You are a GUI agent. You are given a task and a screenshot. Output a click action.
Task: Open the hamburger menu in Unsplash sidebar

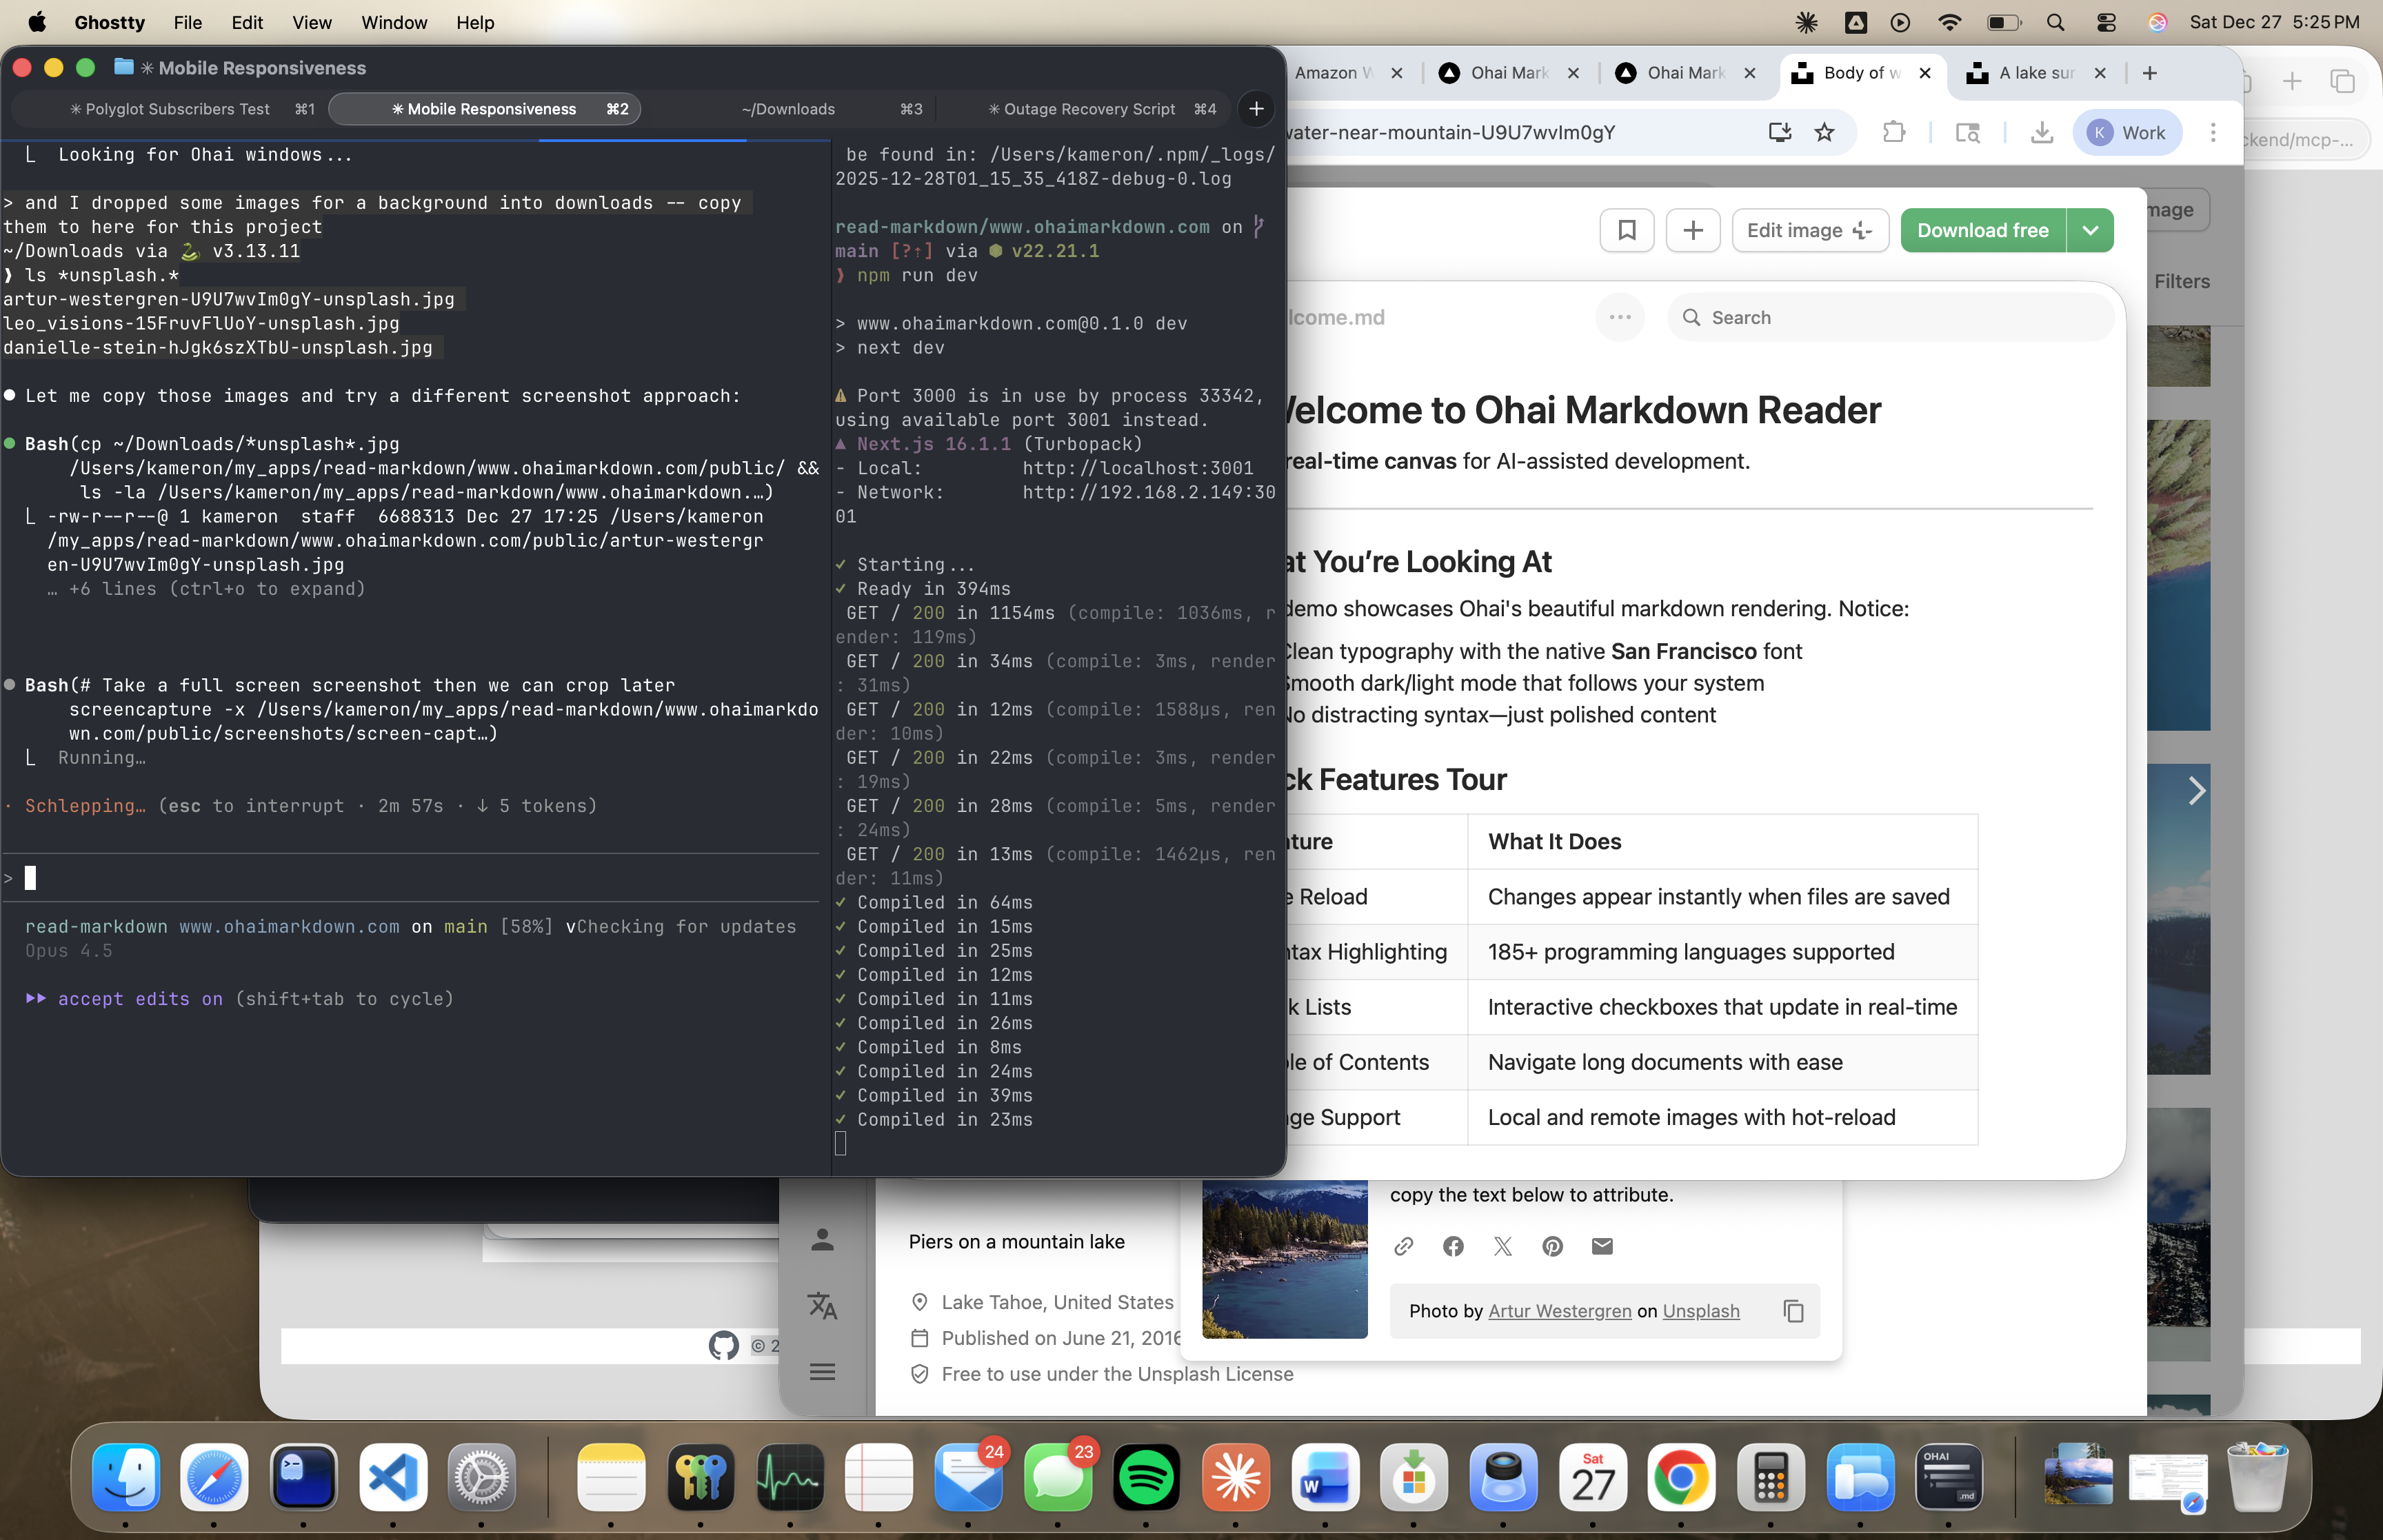tap(822, 1372)
